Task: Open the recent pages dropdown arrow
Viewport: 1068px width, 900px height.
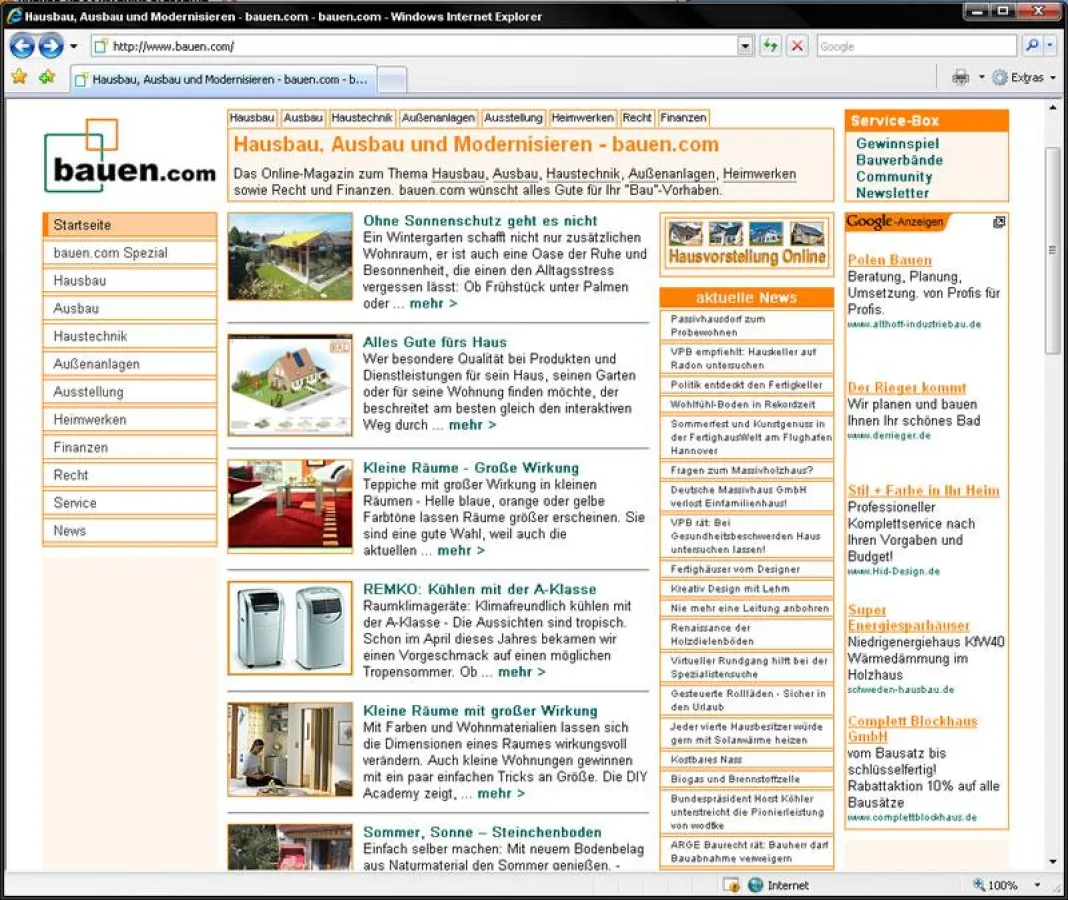Action: (x=73, y=46)
